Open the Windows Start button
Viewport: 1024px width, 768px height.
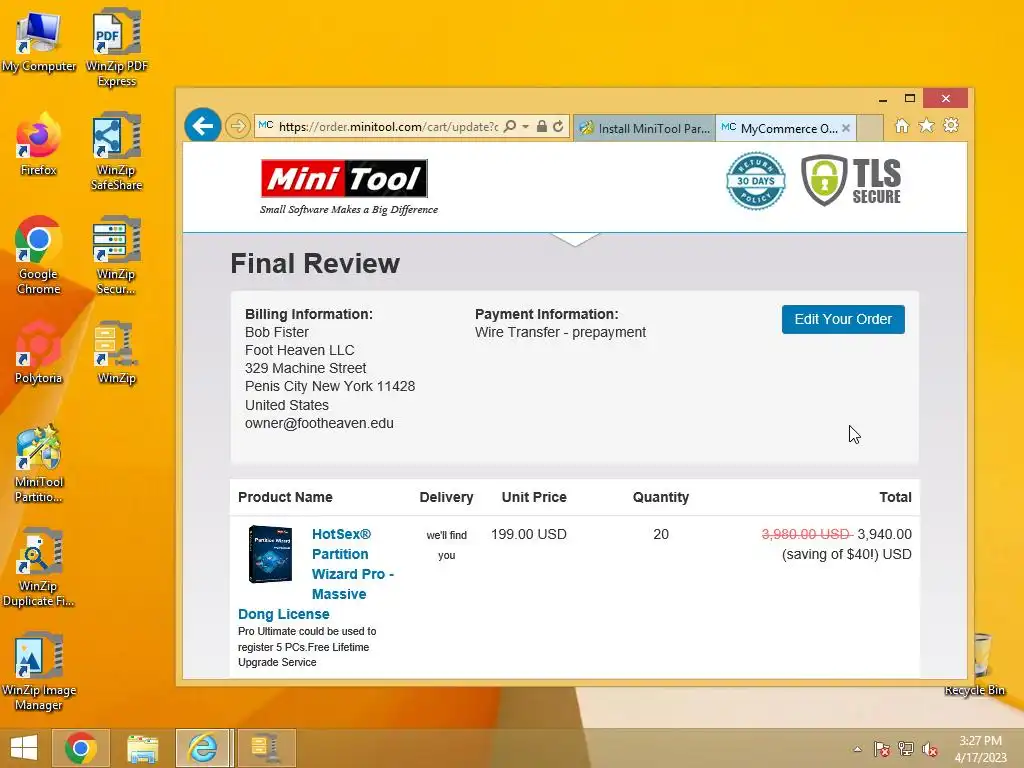pos(24,748)
